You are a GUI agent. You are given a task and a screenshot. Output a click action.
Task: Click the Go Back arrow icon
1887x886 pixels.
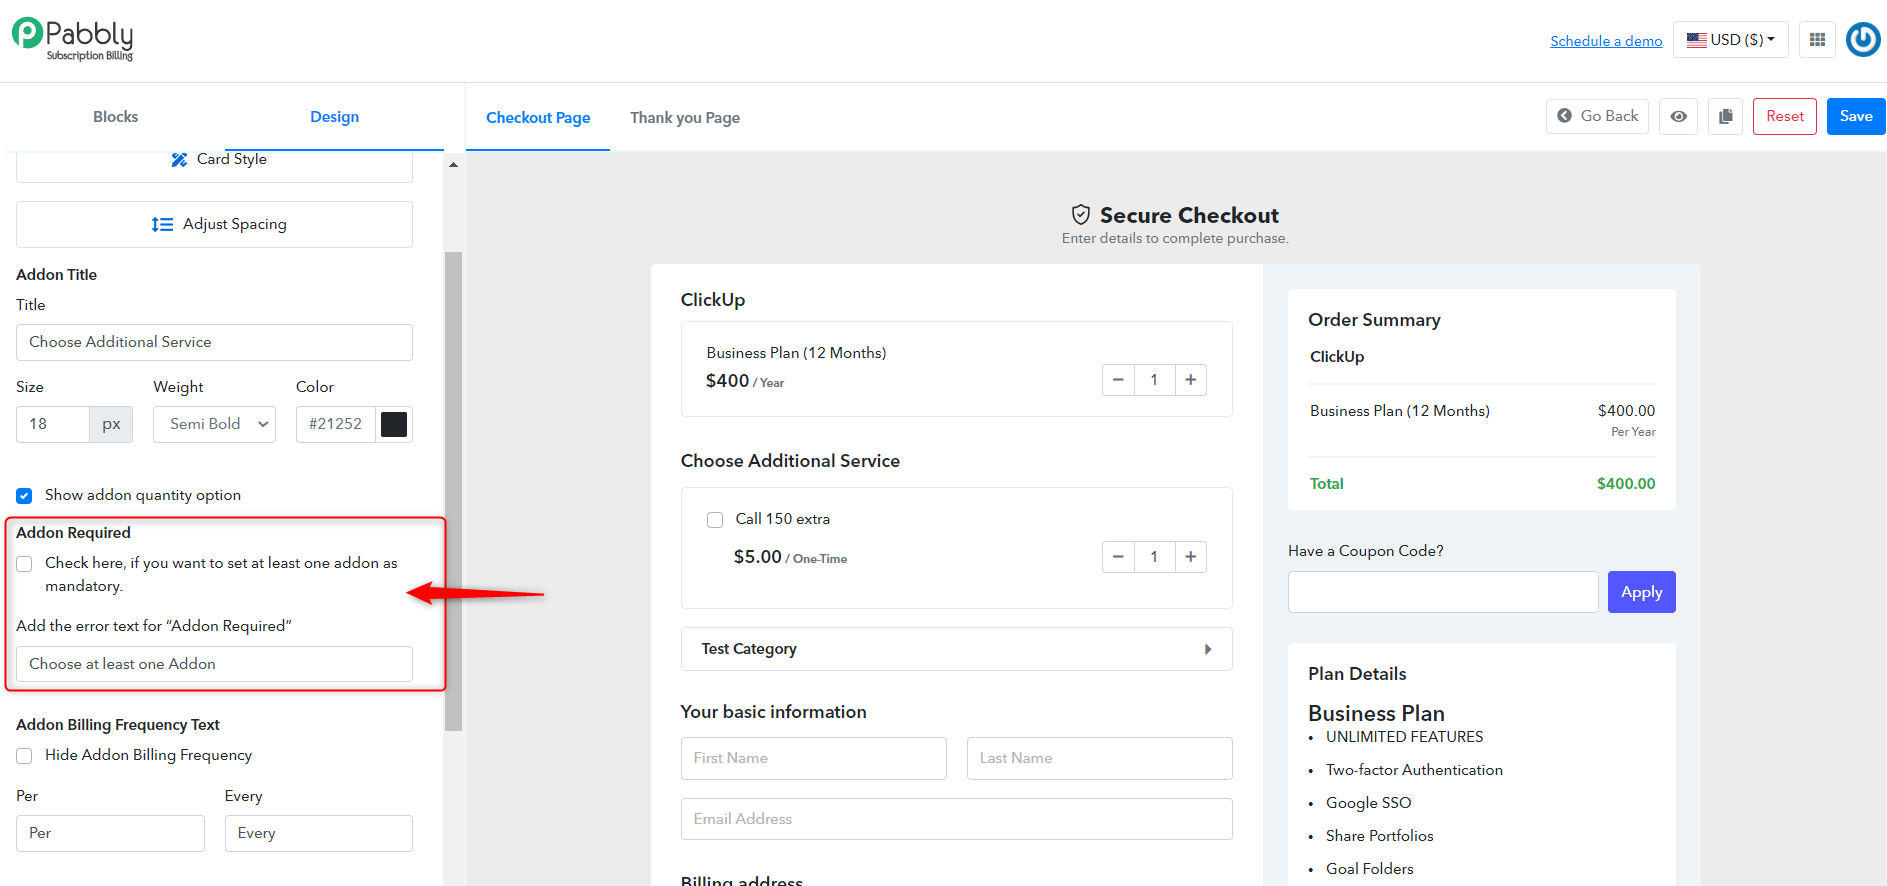coord(1564,116)
